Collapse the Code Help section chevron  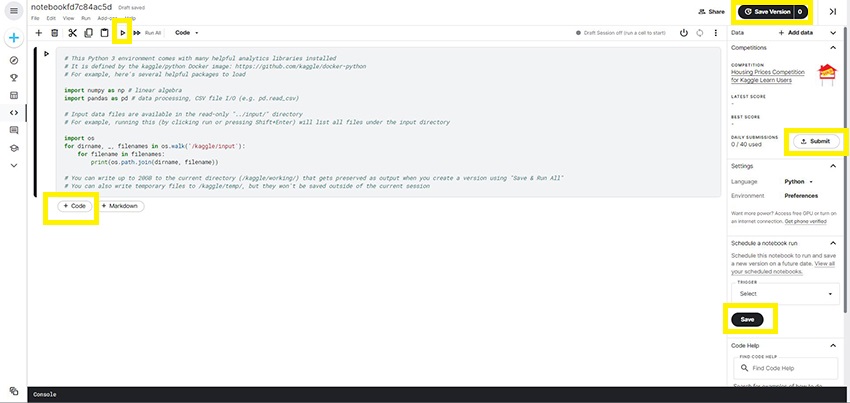click(x=833, y=346)
